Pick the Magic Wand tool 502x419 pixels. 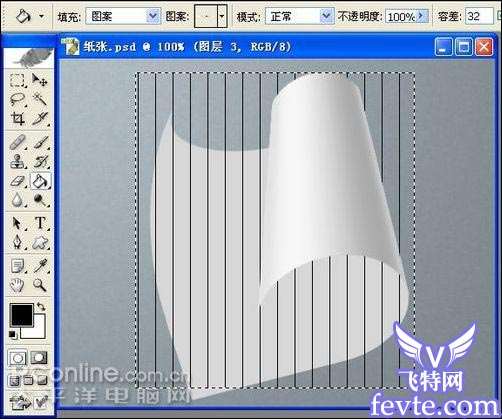(x=40, y=99)
